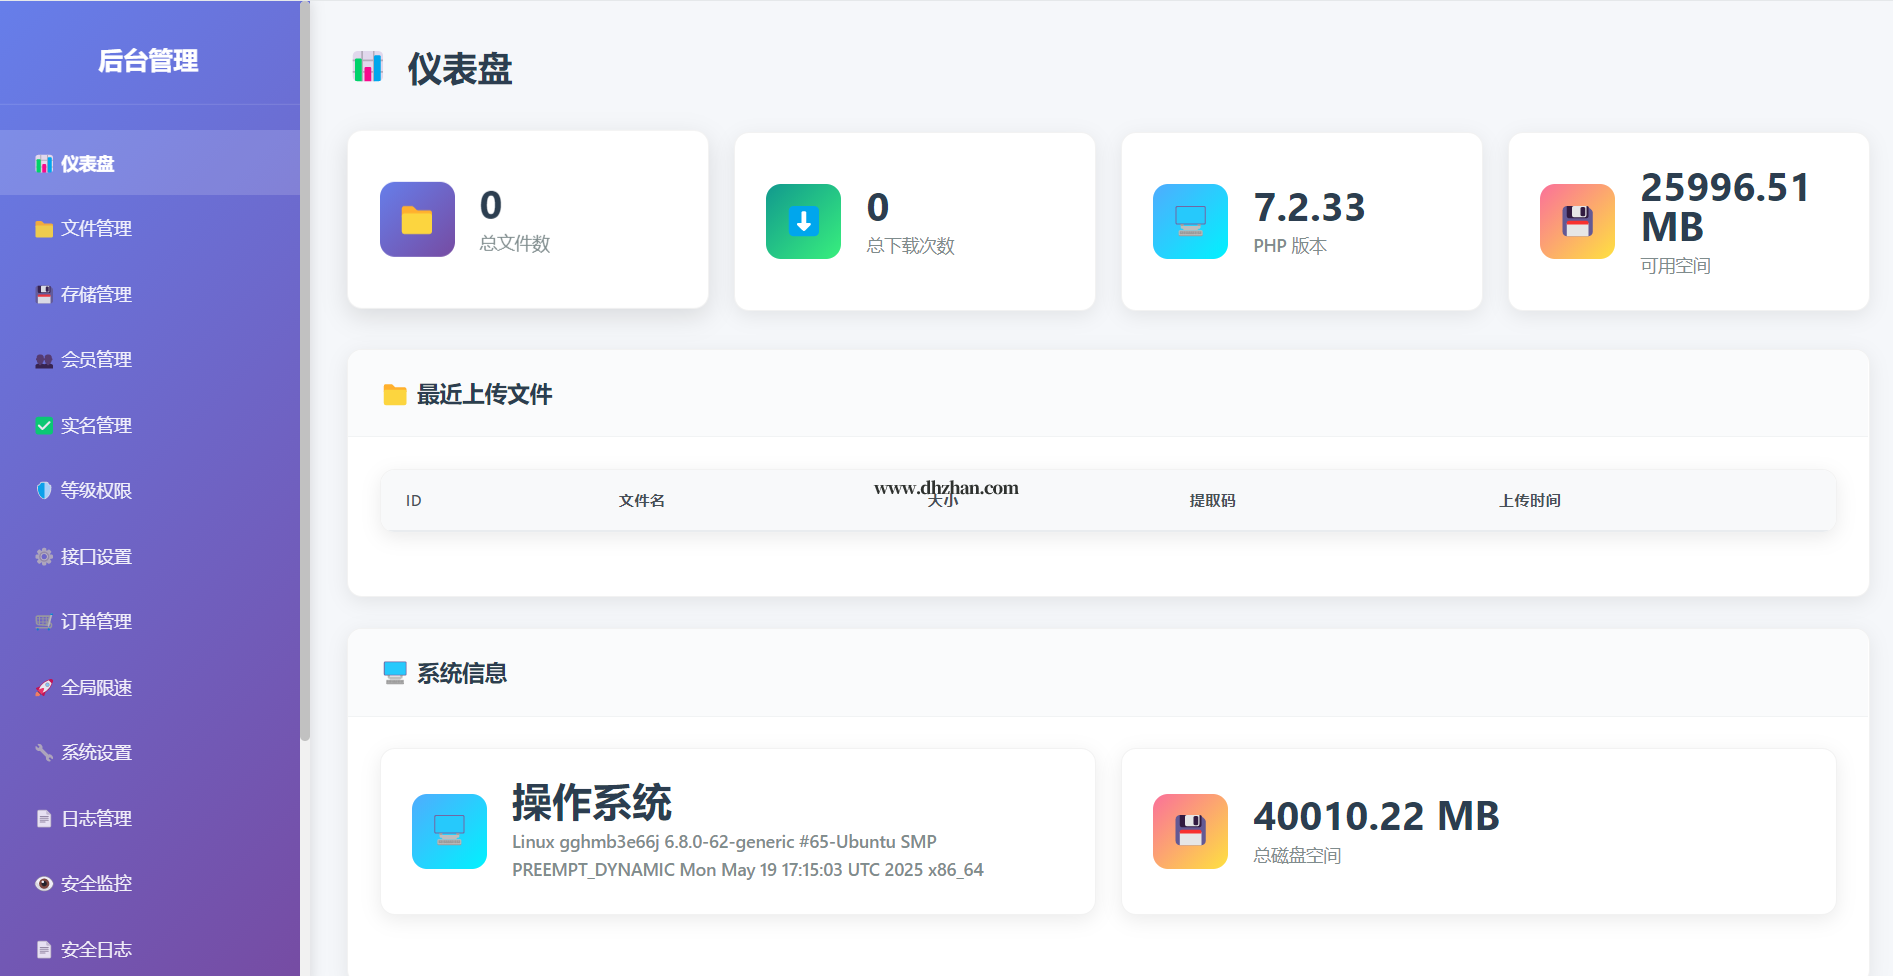Image resolution: width=1893 pixels, height=976 pixels.
Task: Open 安全日志 at the sidebar bottom
Action: coord(96,950)
